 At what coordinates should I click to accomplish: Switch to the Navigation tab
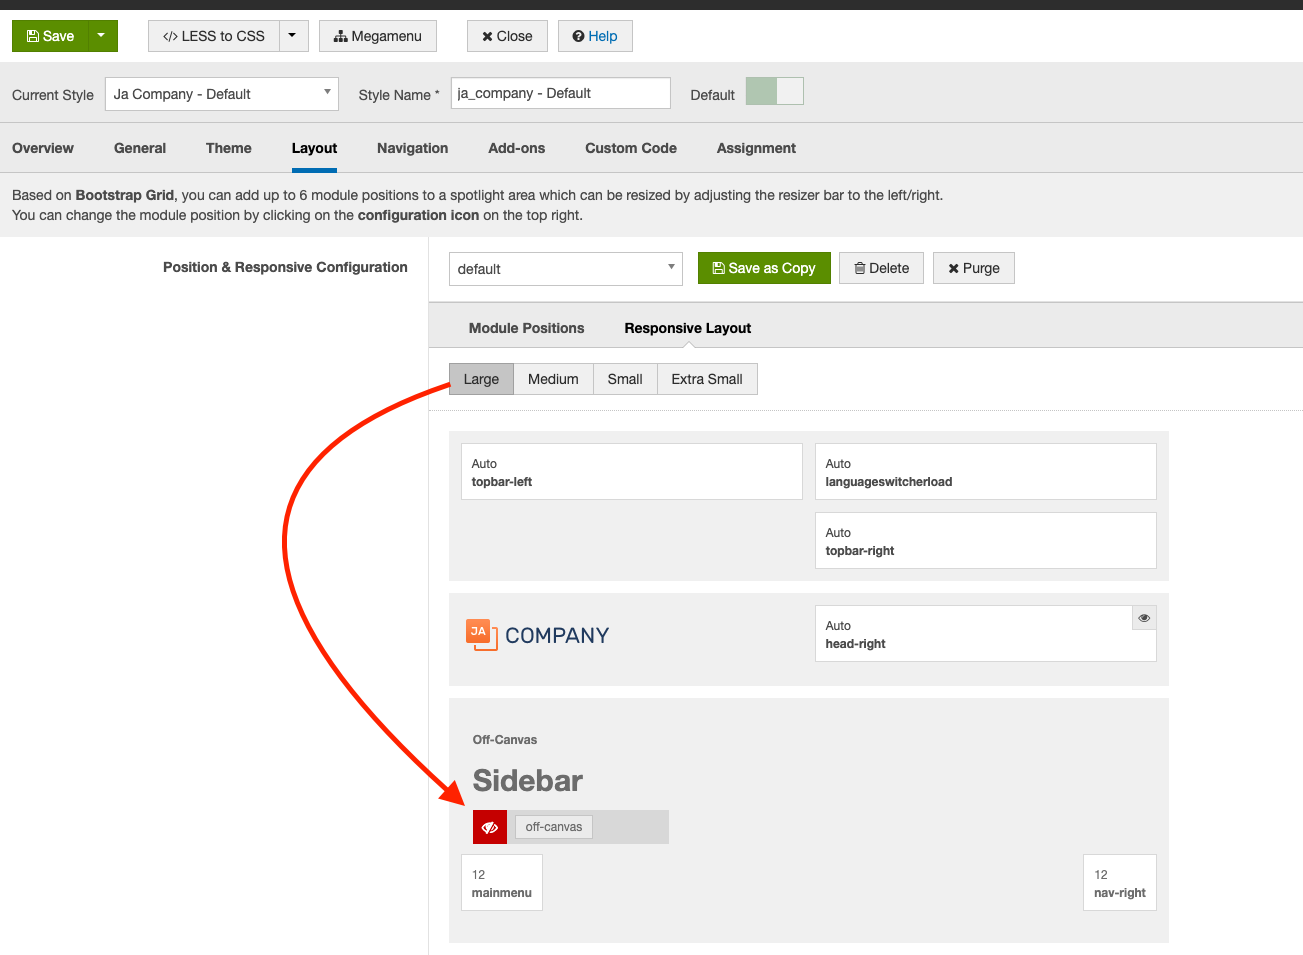412,148
